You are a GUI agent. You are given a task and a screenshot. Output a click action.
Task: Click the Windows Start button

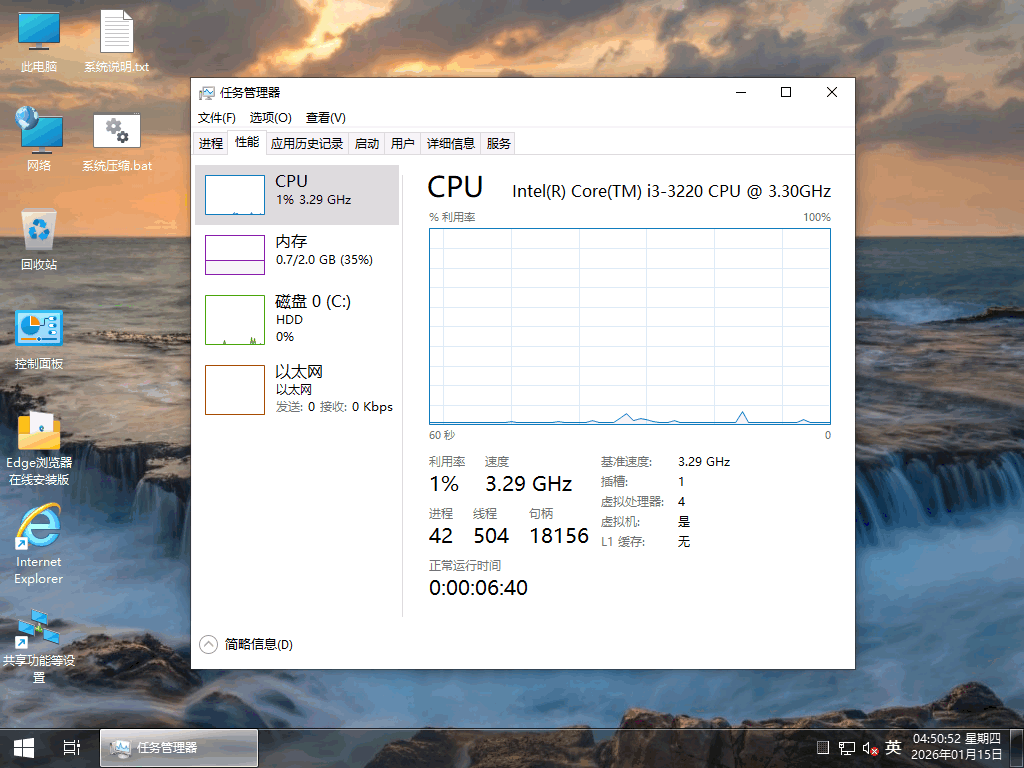(x=24, y=747)
